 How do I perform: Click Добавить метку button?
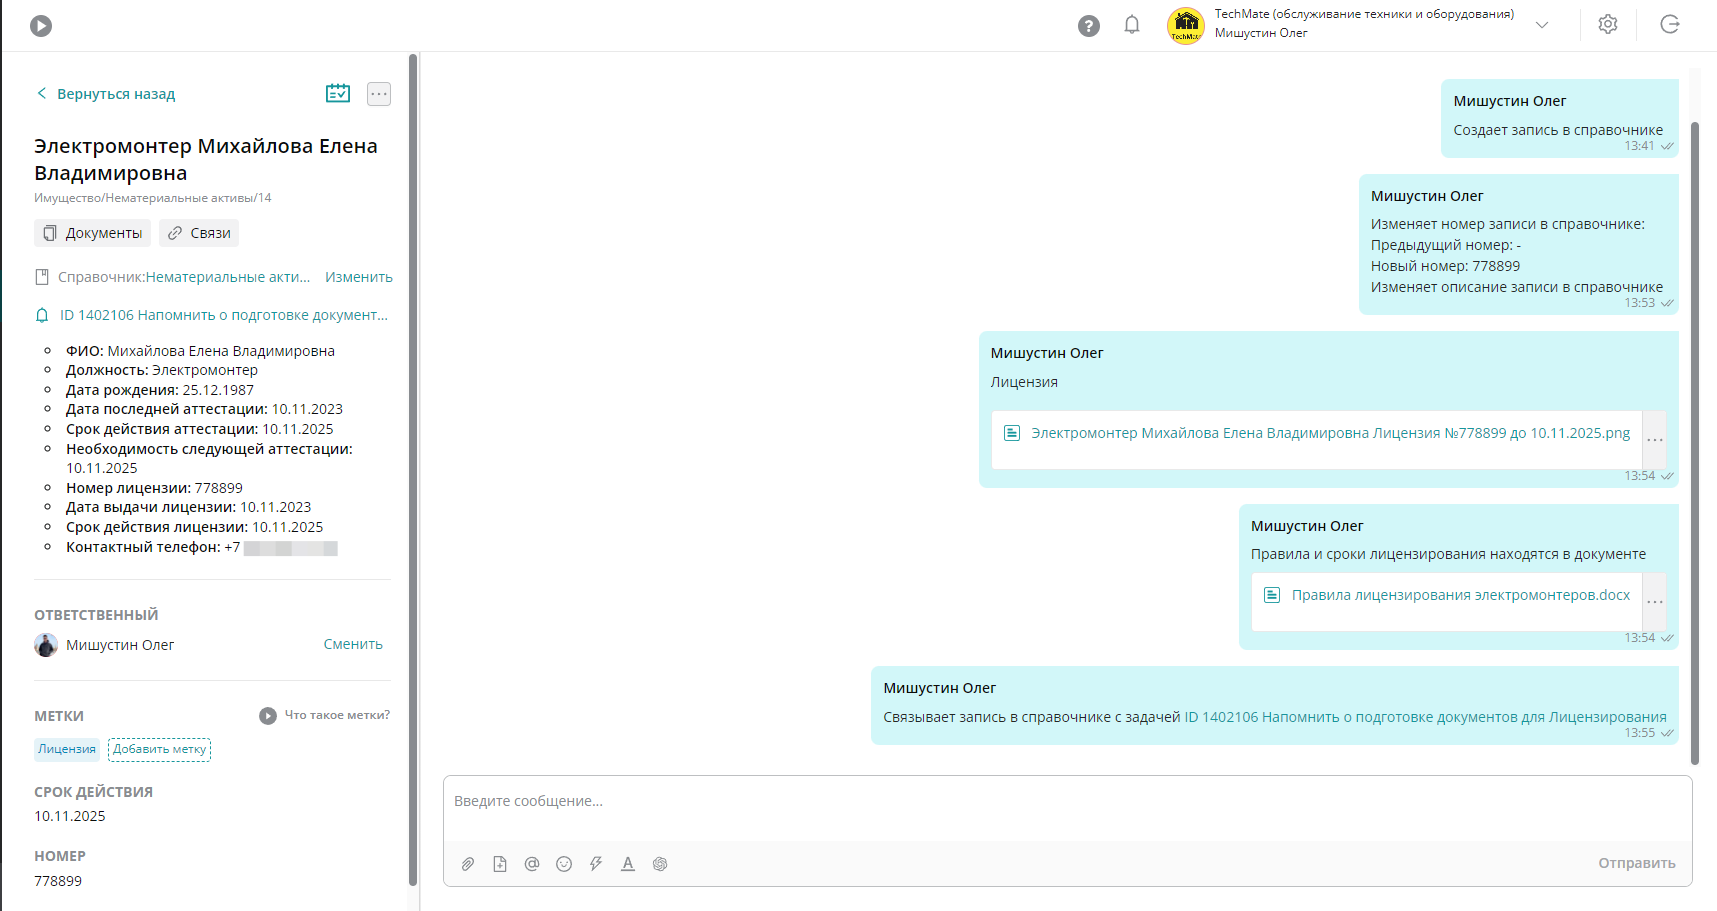pyautogui.click(x=160, y=749)
